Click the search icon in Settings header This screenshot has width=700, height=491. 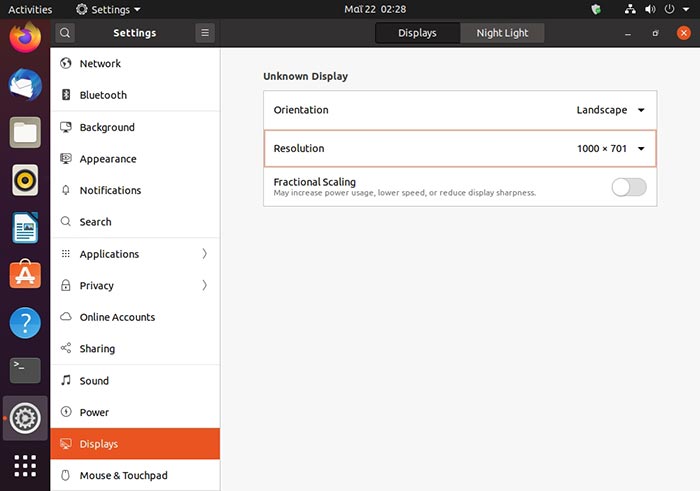point(65,33)
